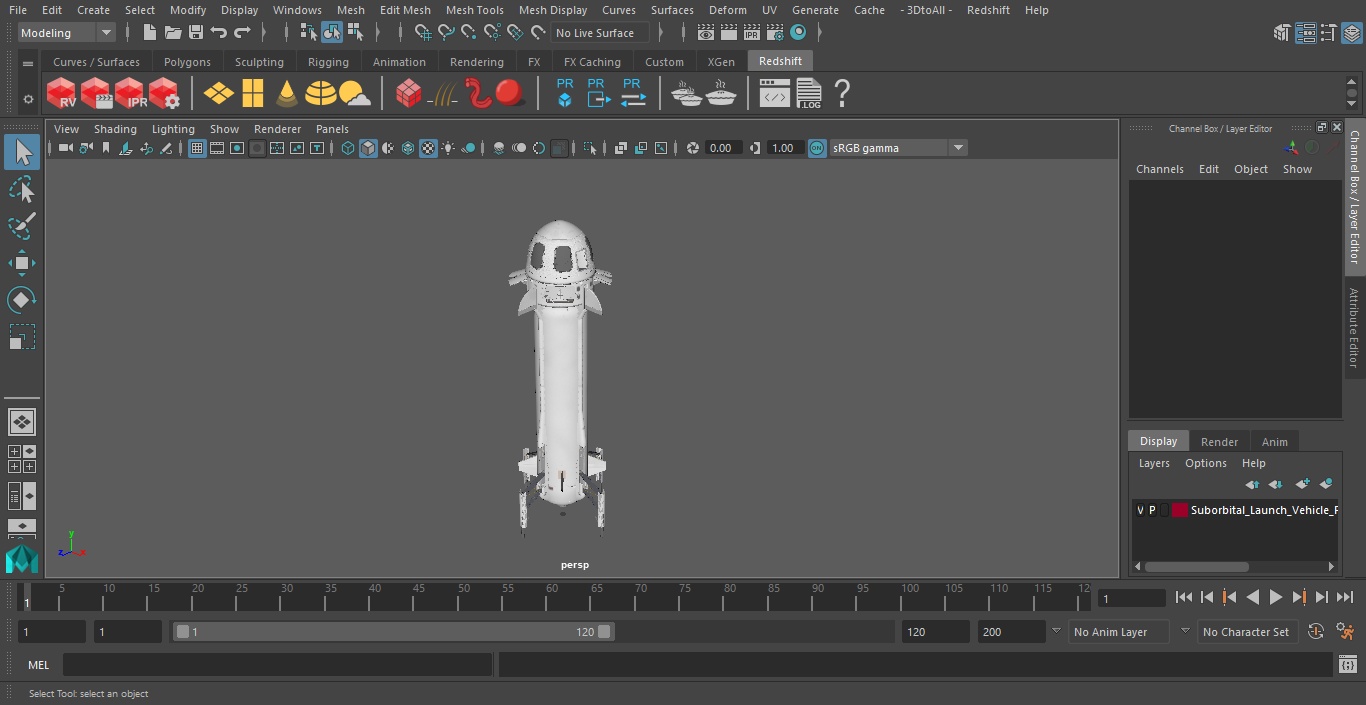This screenshot has height=705, width=1366.
Task: Click the Suborbital_Launch_Vehicle layer color swatch
Action: tap(1180, 510)
